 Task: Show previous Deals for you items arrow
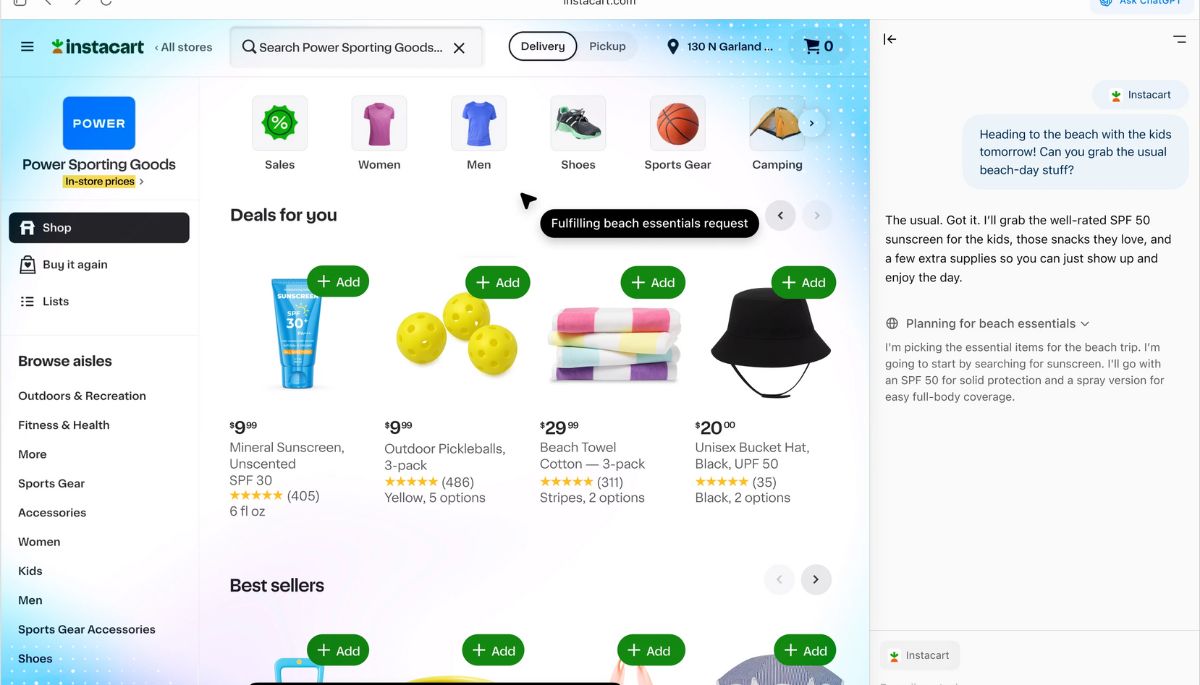point(780,215)
